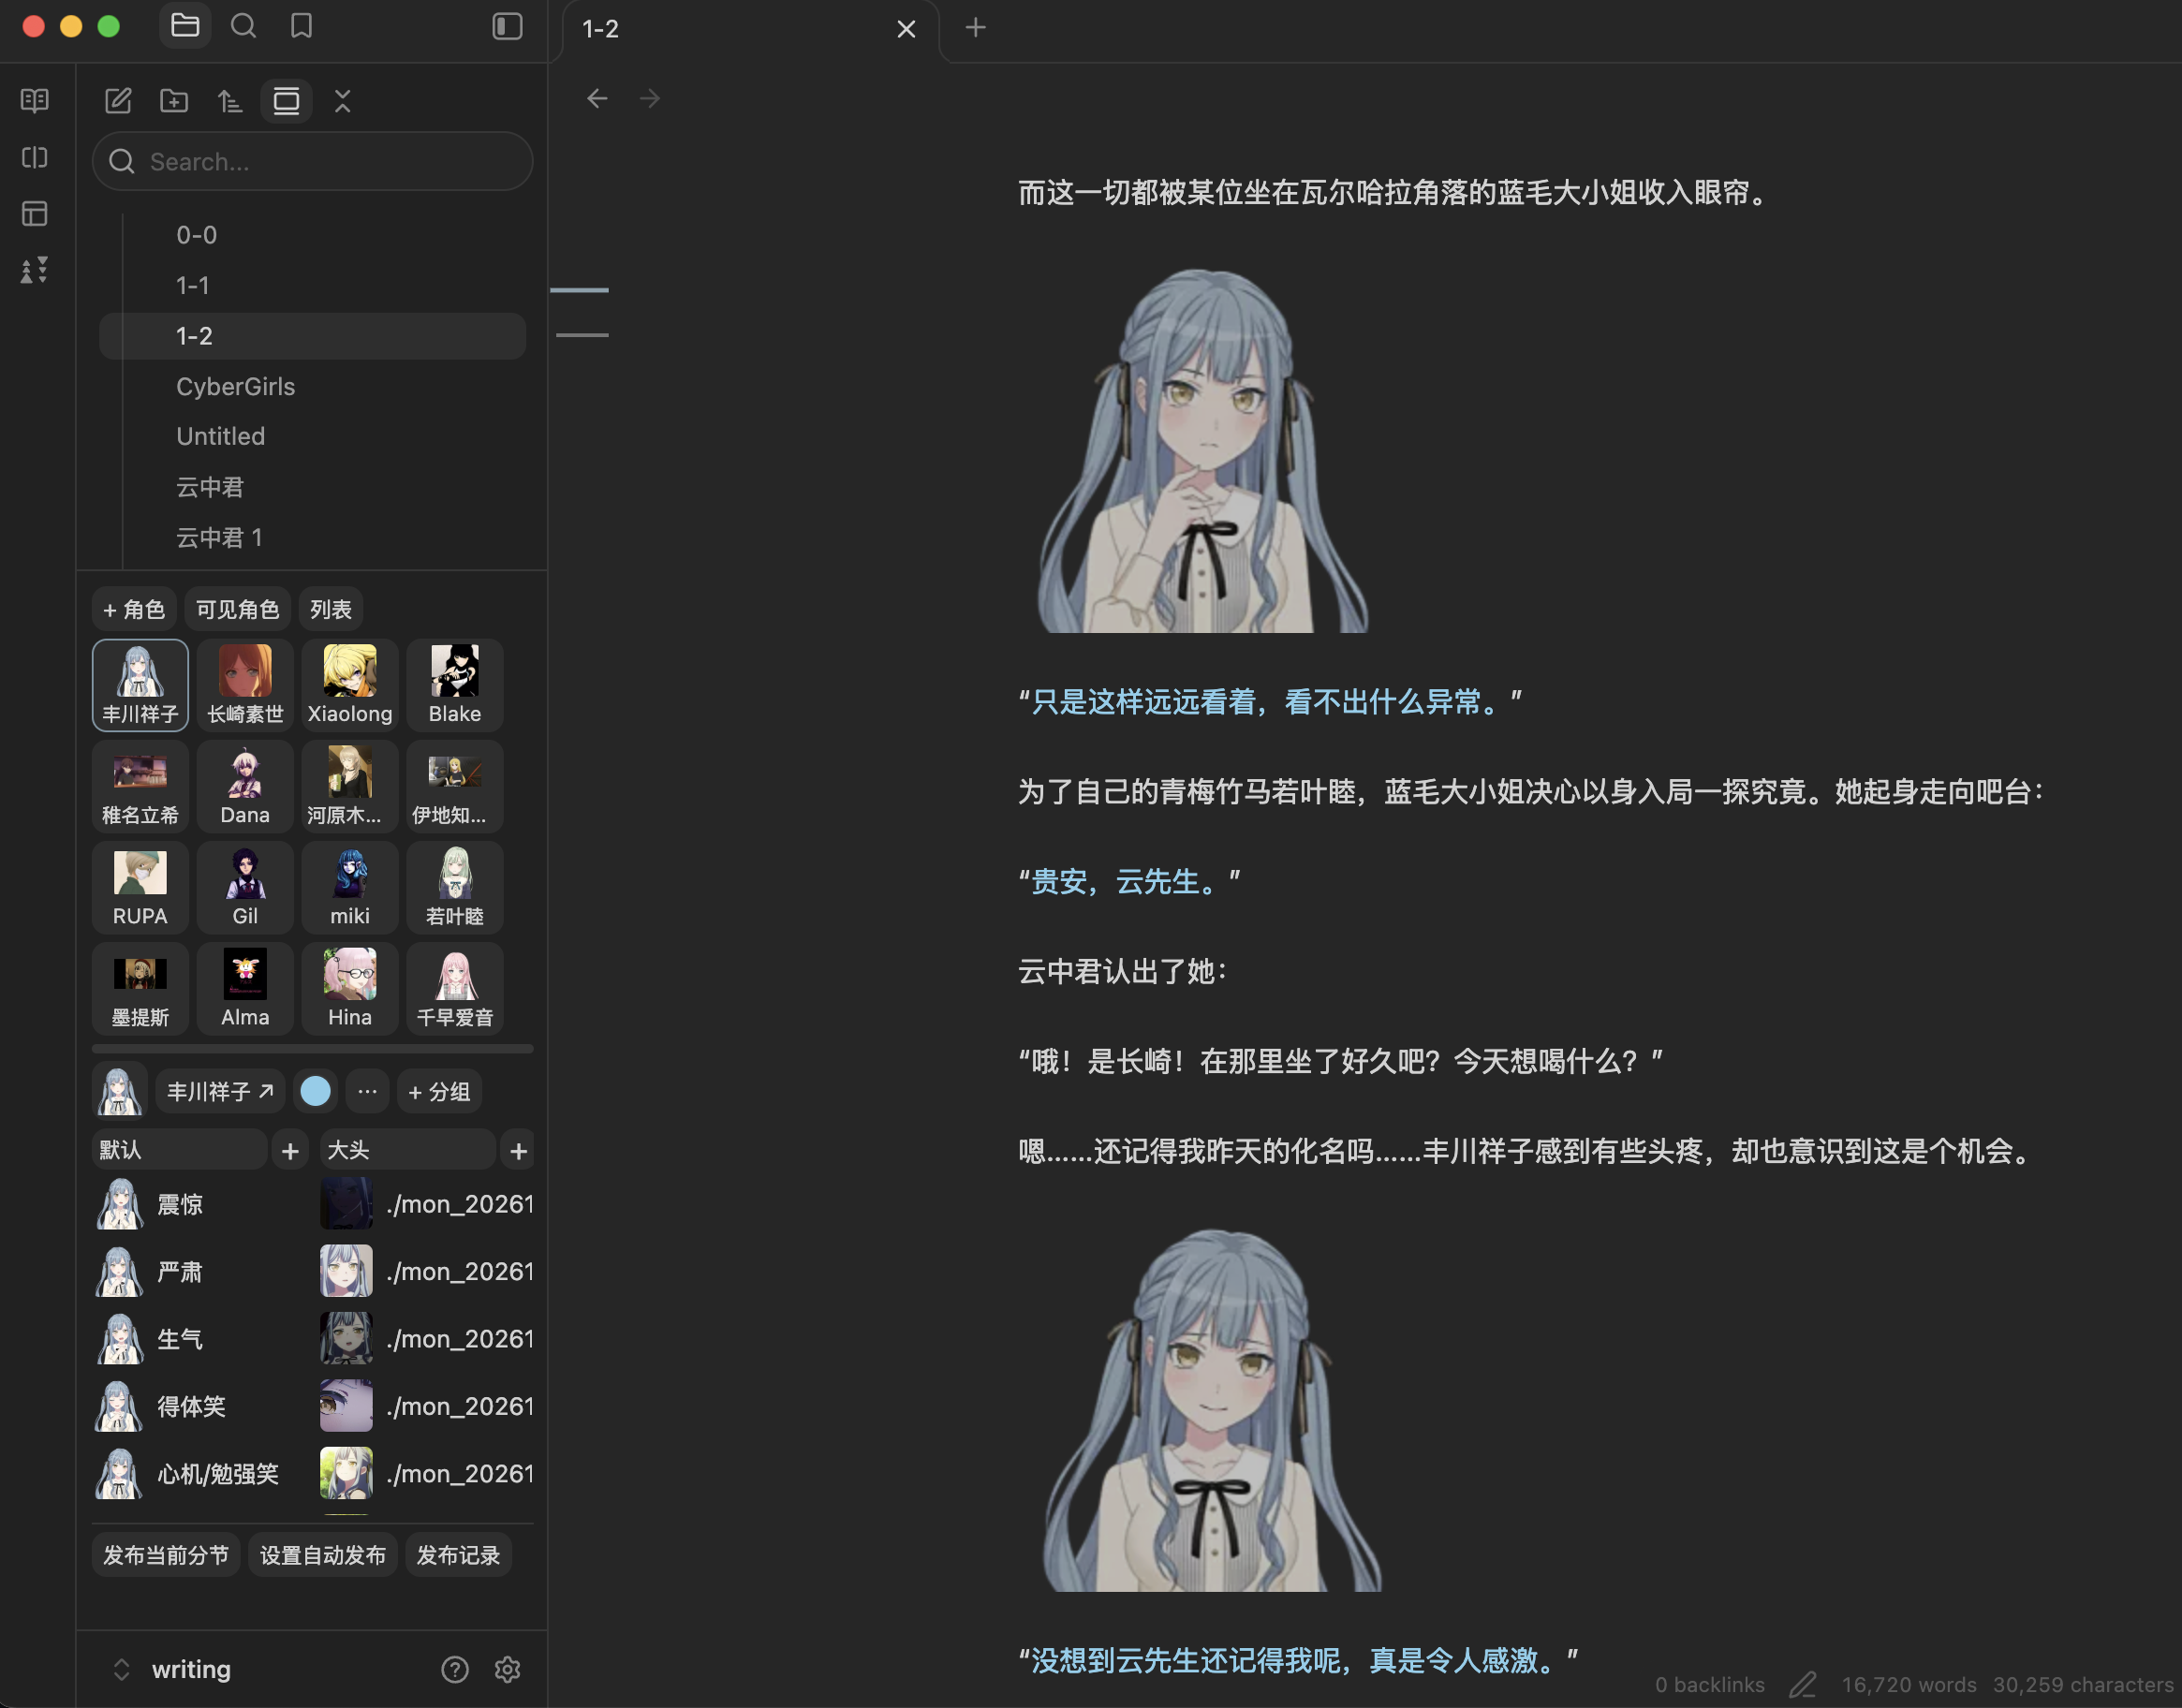The width and height of the screenshot is (2182, 1708).
Task: Navigate back with the left arrow
Action: pos(597,98)
